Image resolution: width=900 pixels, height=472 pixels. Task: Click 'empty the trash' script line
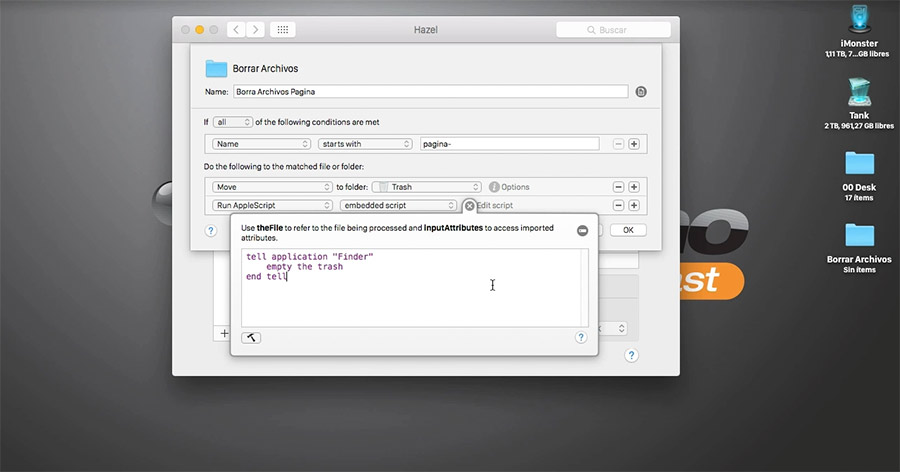304,266
